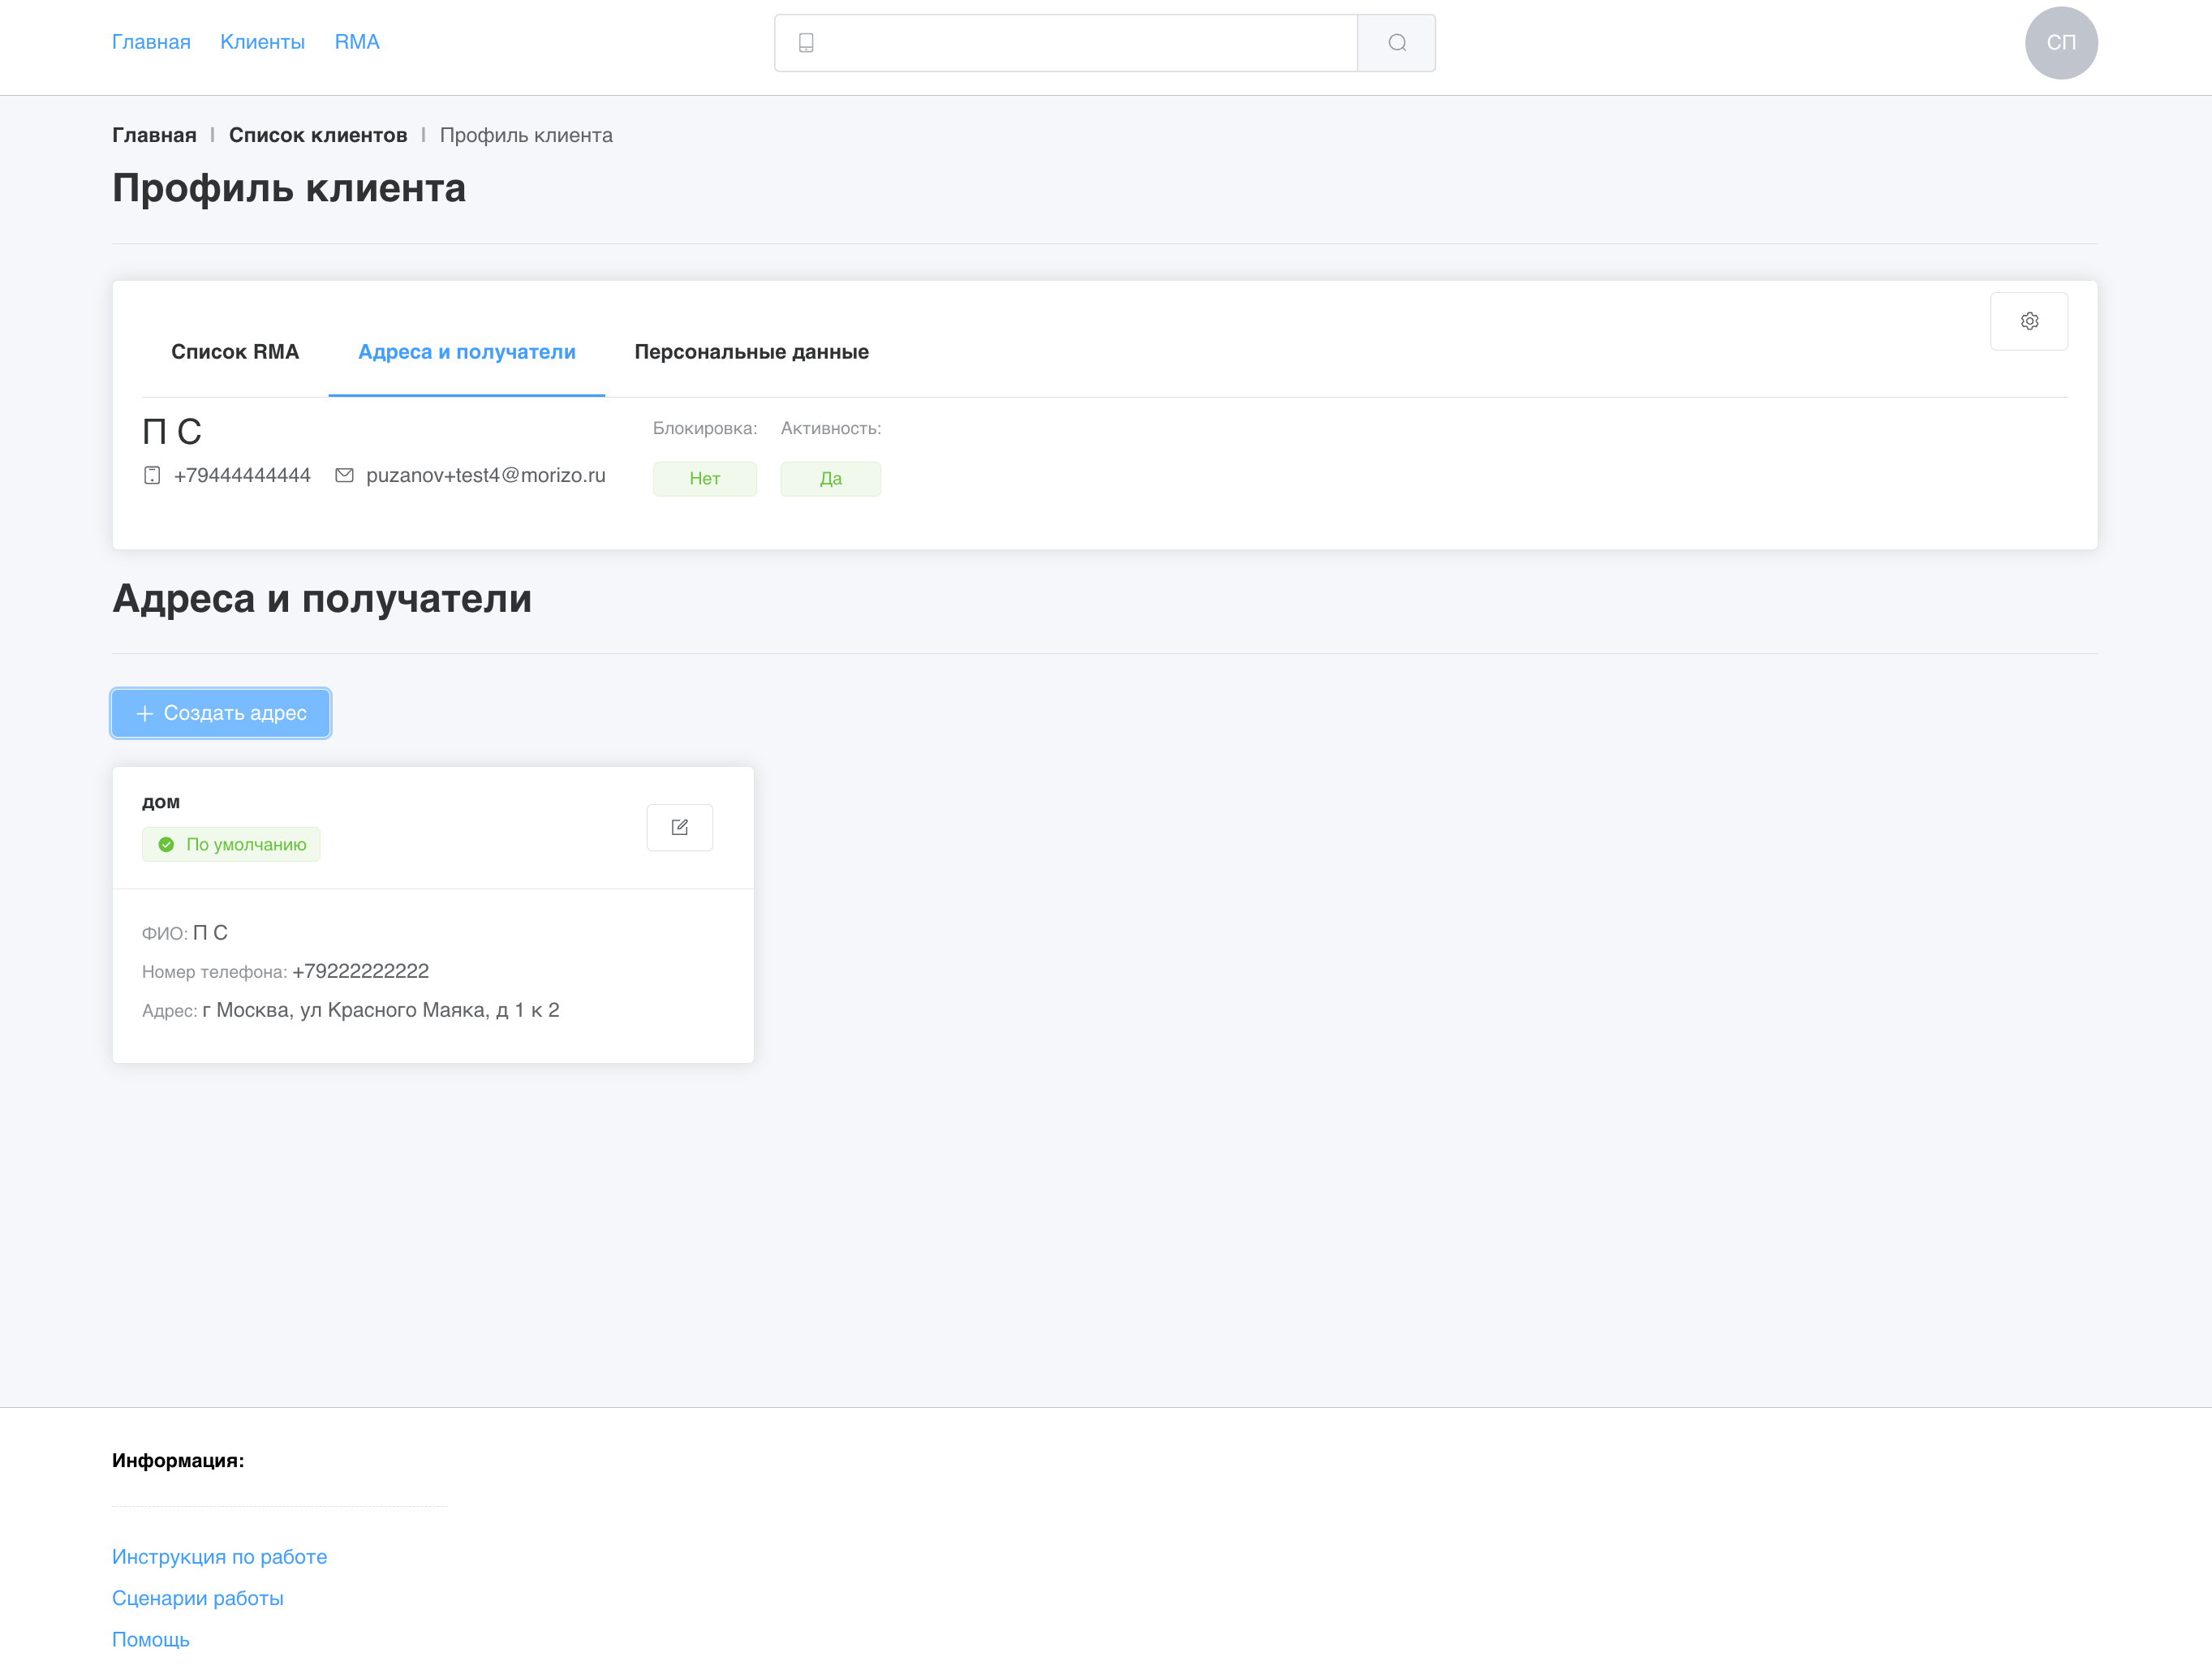Image resolution: width=2212 pixels, height=1670 pixels.
Task: Click the green checkmark in По умолчанию badge
Action: pos(167,845)
